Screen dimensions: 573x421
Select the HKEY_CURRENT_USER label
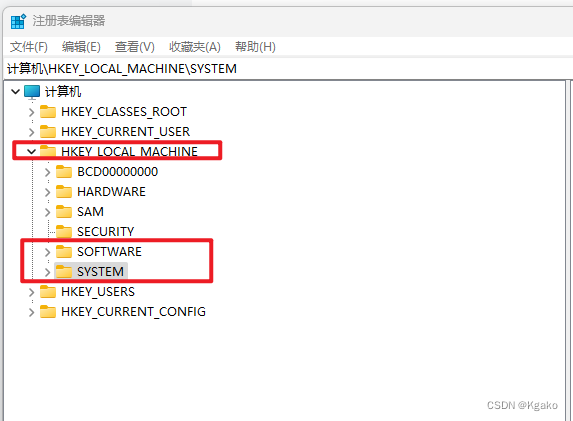[126, 132]
